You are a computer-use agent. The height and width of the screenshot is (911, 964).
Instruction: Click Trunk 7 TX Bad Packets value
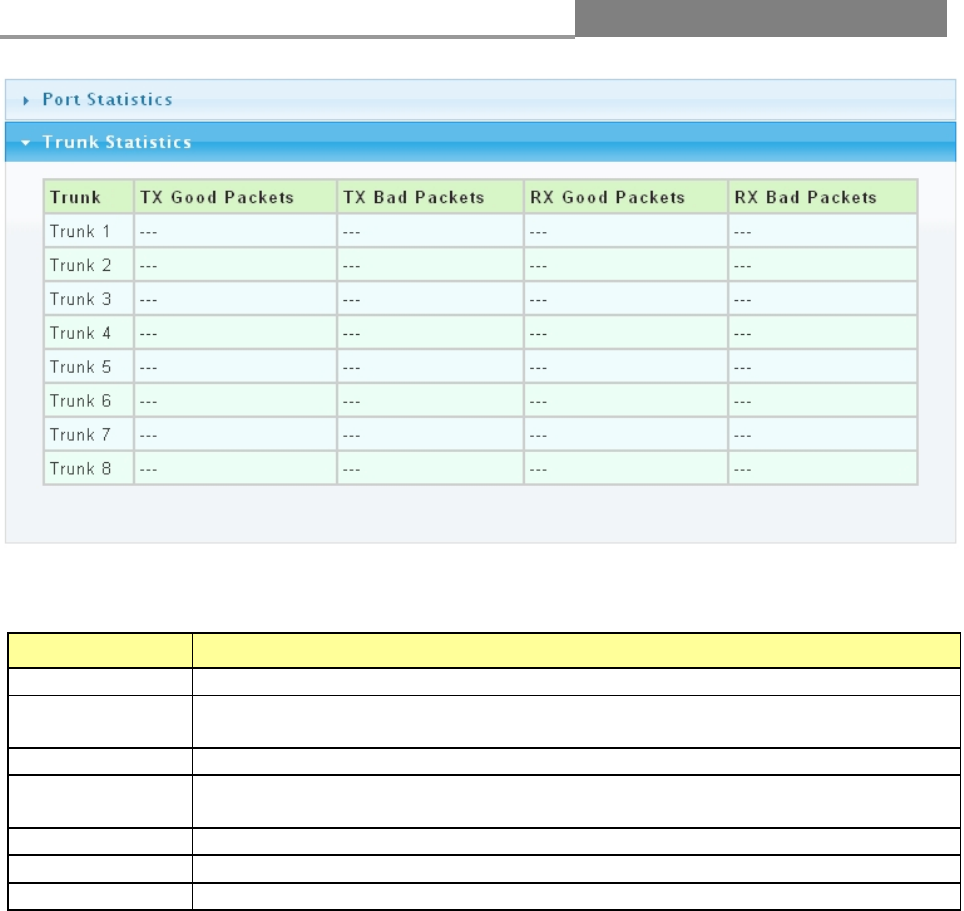(430, 434)
